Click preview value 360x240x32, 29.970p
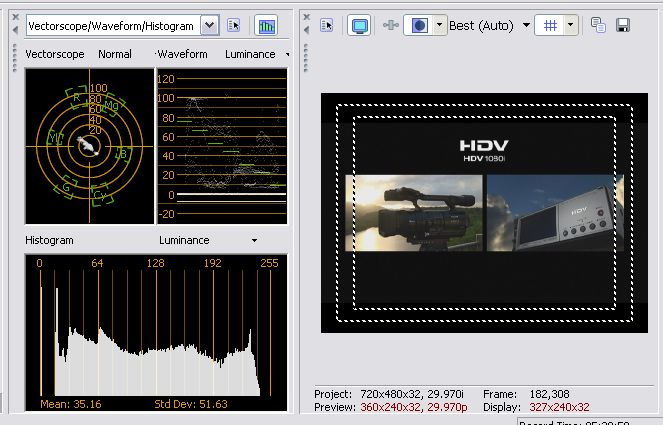663x425 pixels. click(414, 407)
